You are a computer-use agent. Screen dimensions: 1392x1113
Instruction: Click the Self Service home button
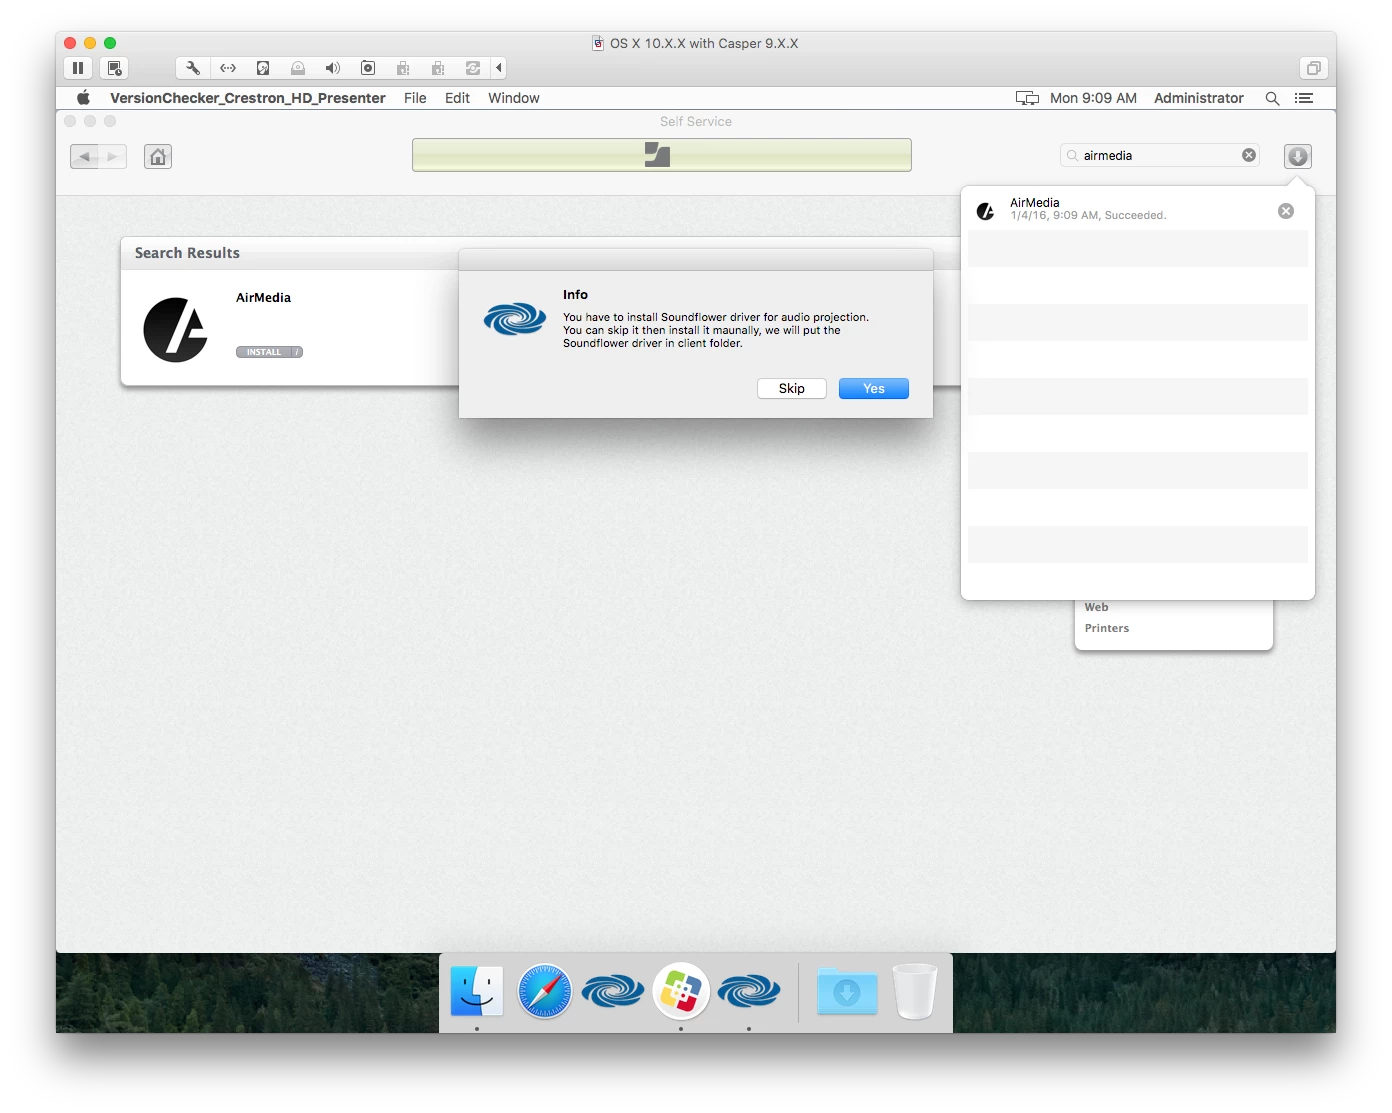pyautogui.click(x=158, y=156)
